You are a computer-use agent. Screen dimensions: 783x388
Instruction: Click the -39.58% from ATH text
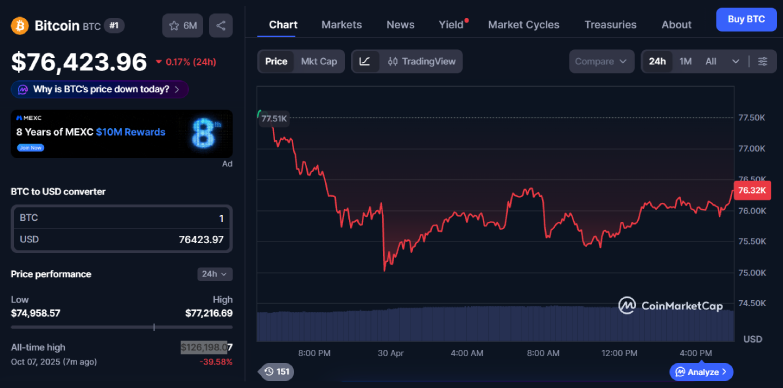[217, 362]
